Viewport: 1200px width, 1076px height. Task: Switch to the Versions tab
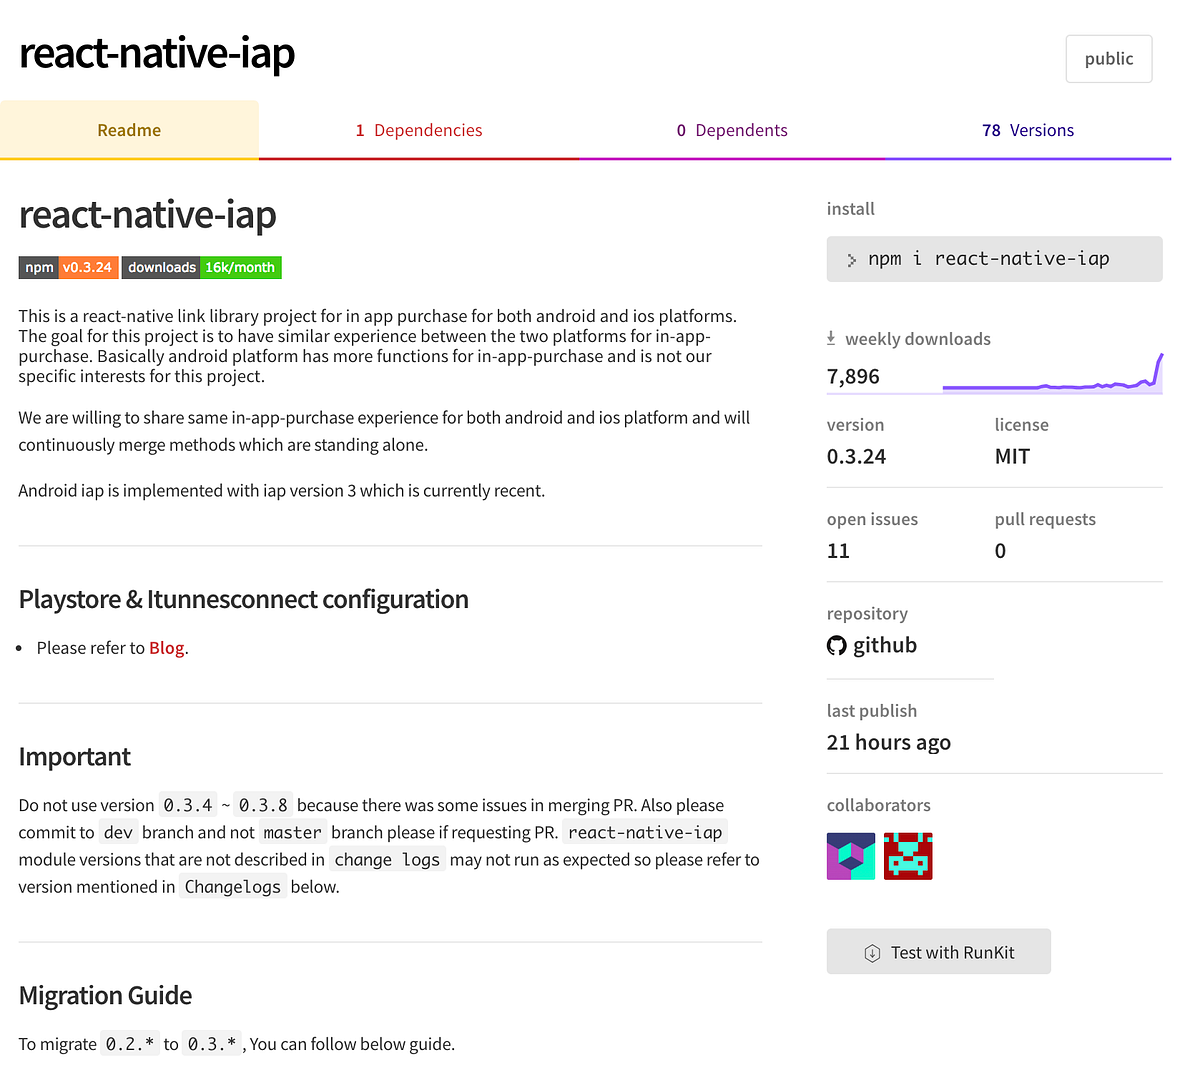pos(1028,130)
